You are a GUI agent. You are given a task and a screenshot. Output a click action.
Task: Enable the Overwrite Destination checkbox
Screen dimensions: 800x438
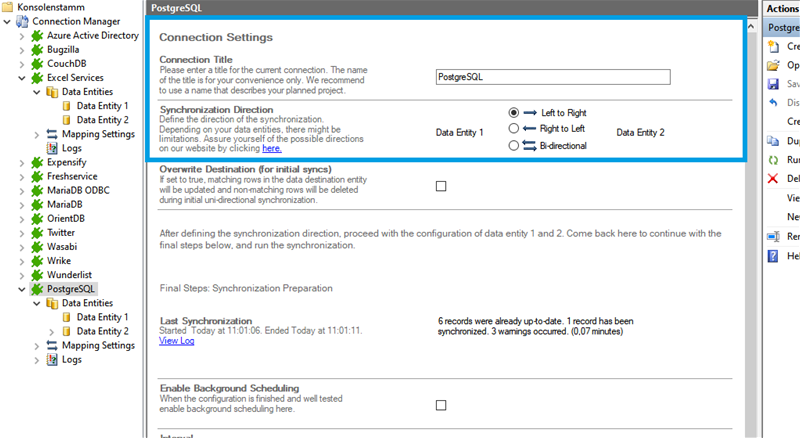[441, 186]
